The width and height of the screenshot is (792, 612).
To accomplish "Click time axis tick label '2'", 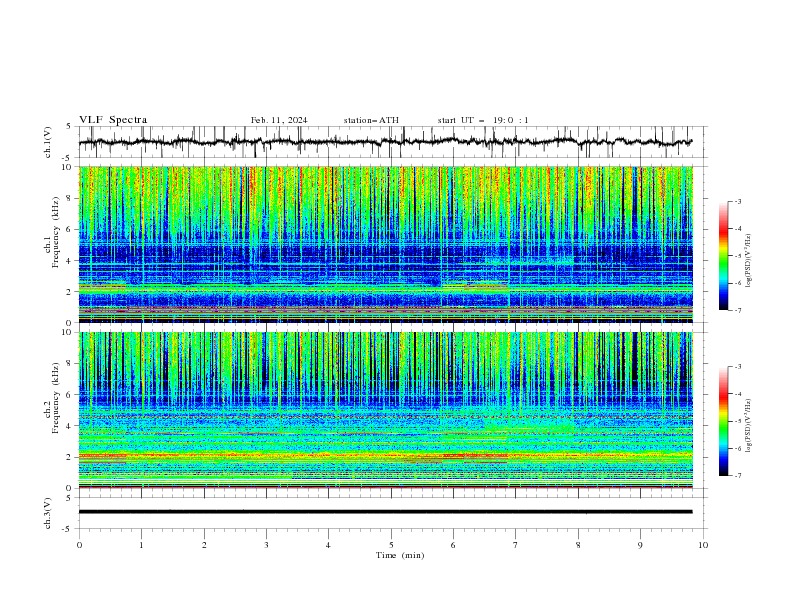I will 204,545.
